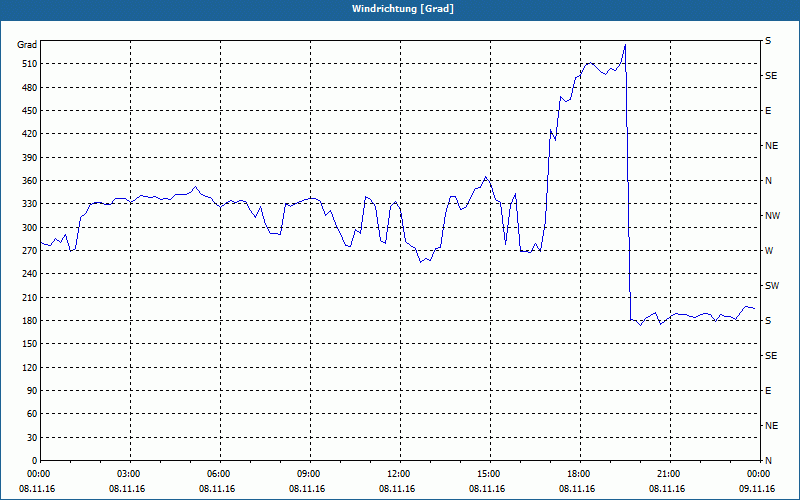Click the 00:00 label above the first 08.11.16
The image size is (800, 500).
[x=39, y=473]
